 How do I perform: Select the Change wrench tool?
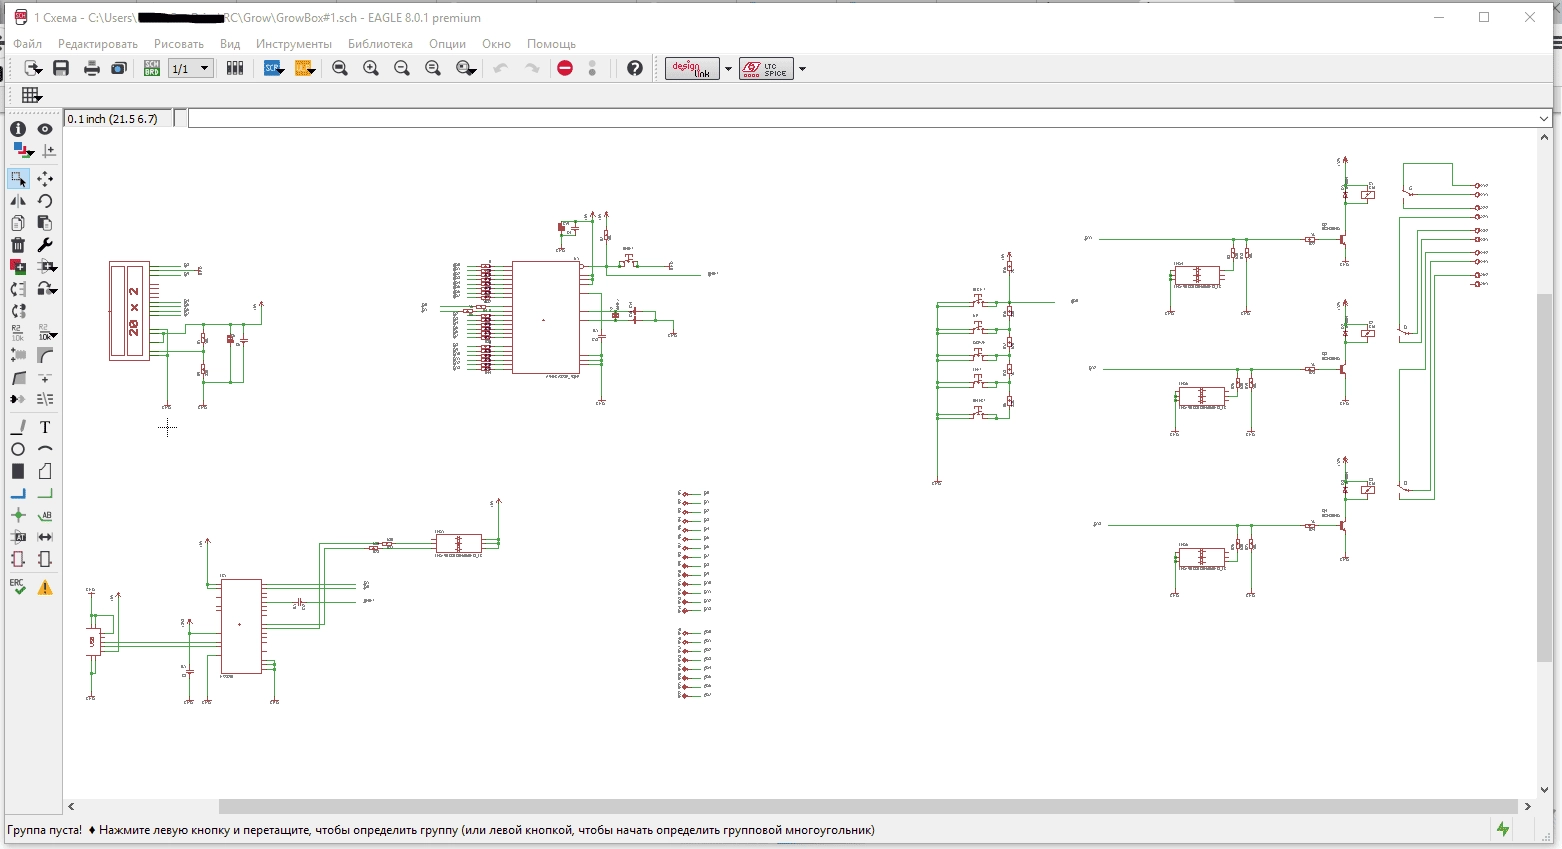pyautogui.click(x=45, y=245)
